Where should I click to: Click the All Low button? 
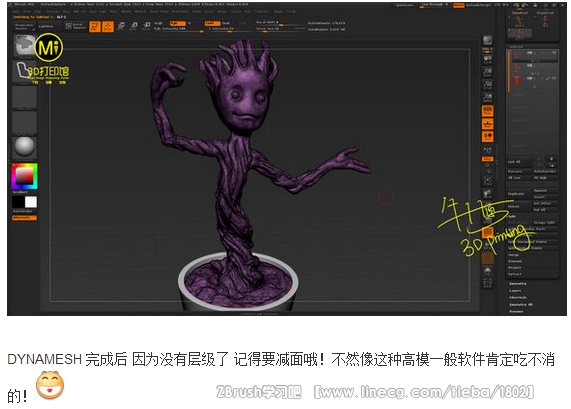520,178
